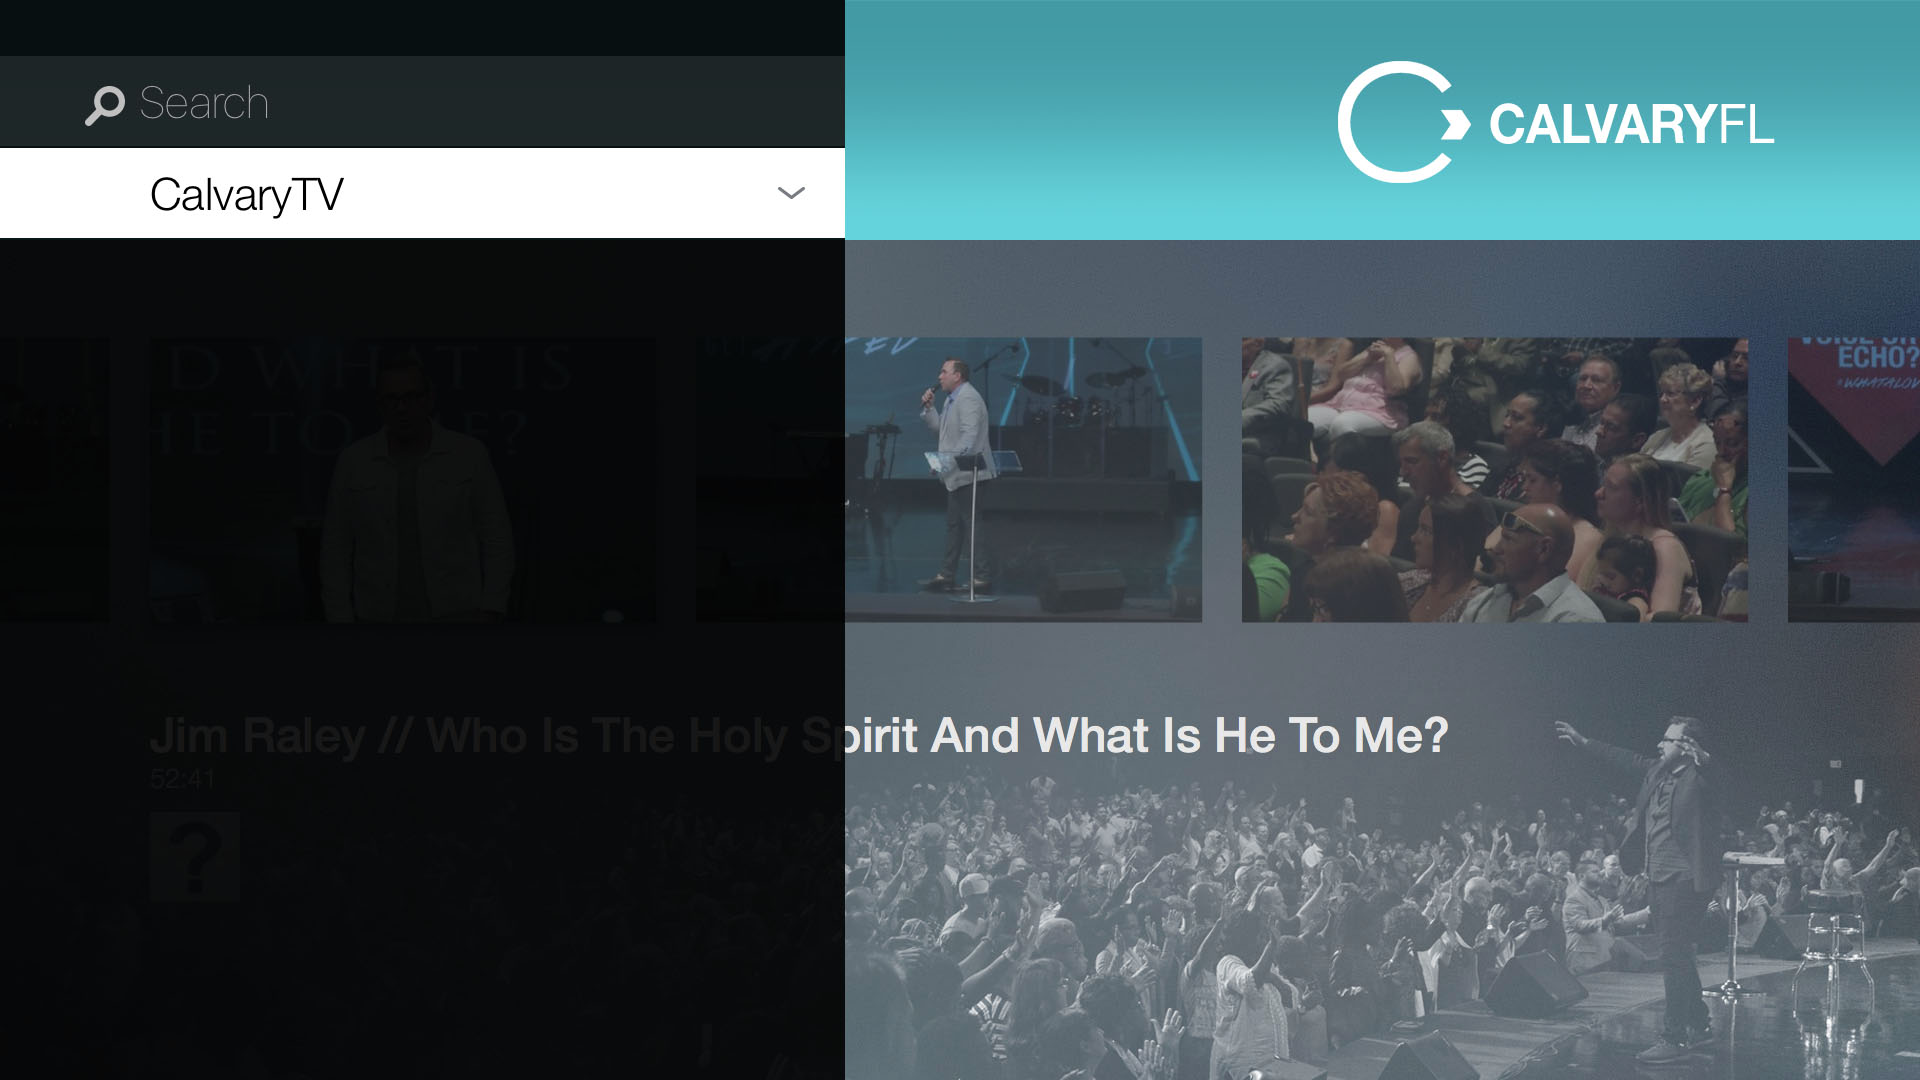Click the arrow inside the CalvaryFL logo

tap(1455, 125)
